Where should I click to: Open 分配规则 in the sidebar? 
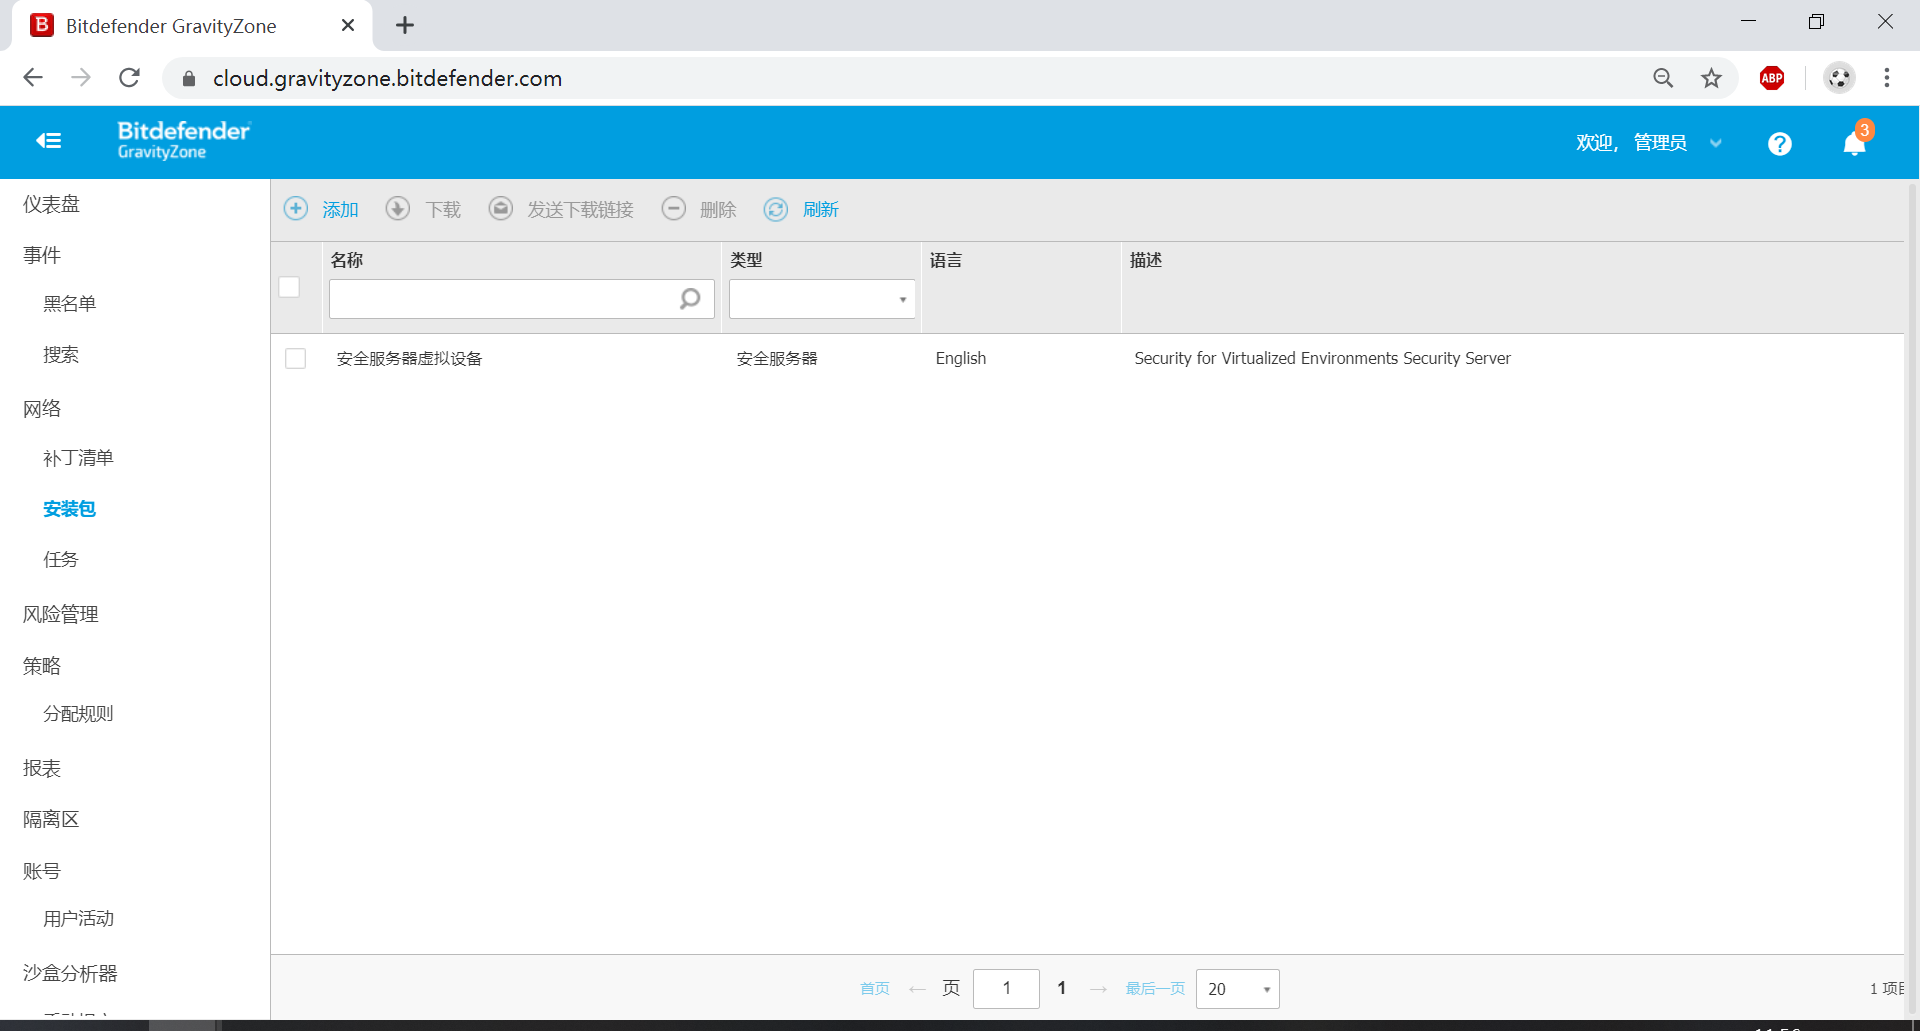(x=78, y=714)
